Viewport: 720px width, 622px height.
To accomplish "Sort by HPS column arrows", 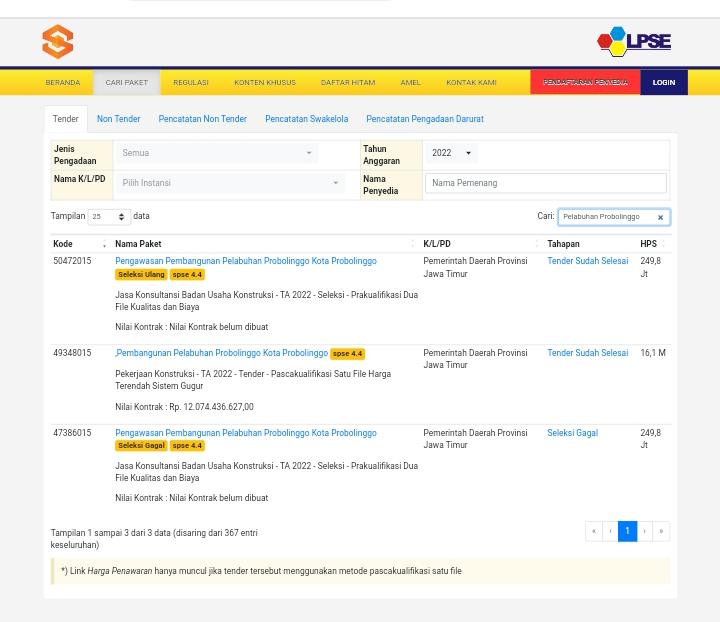I will (663, 244).
